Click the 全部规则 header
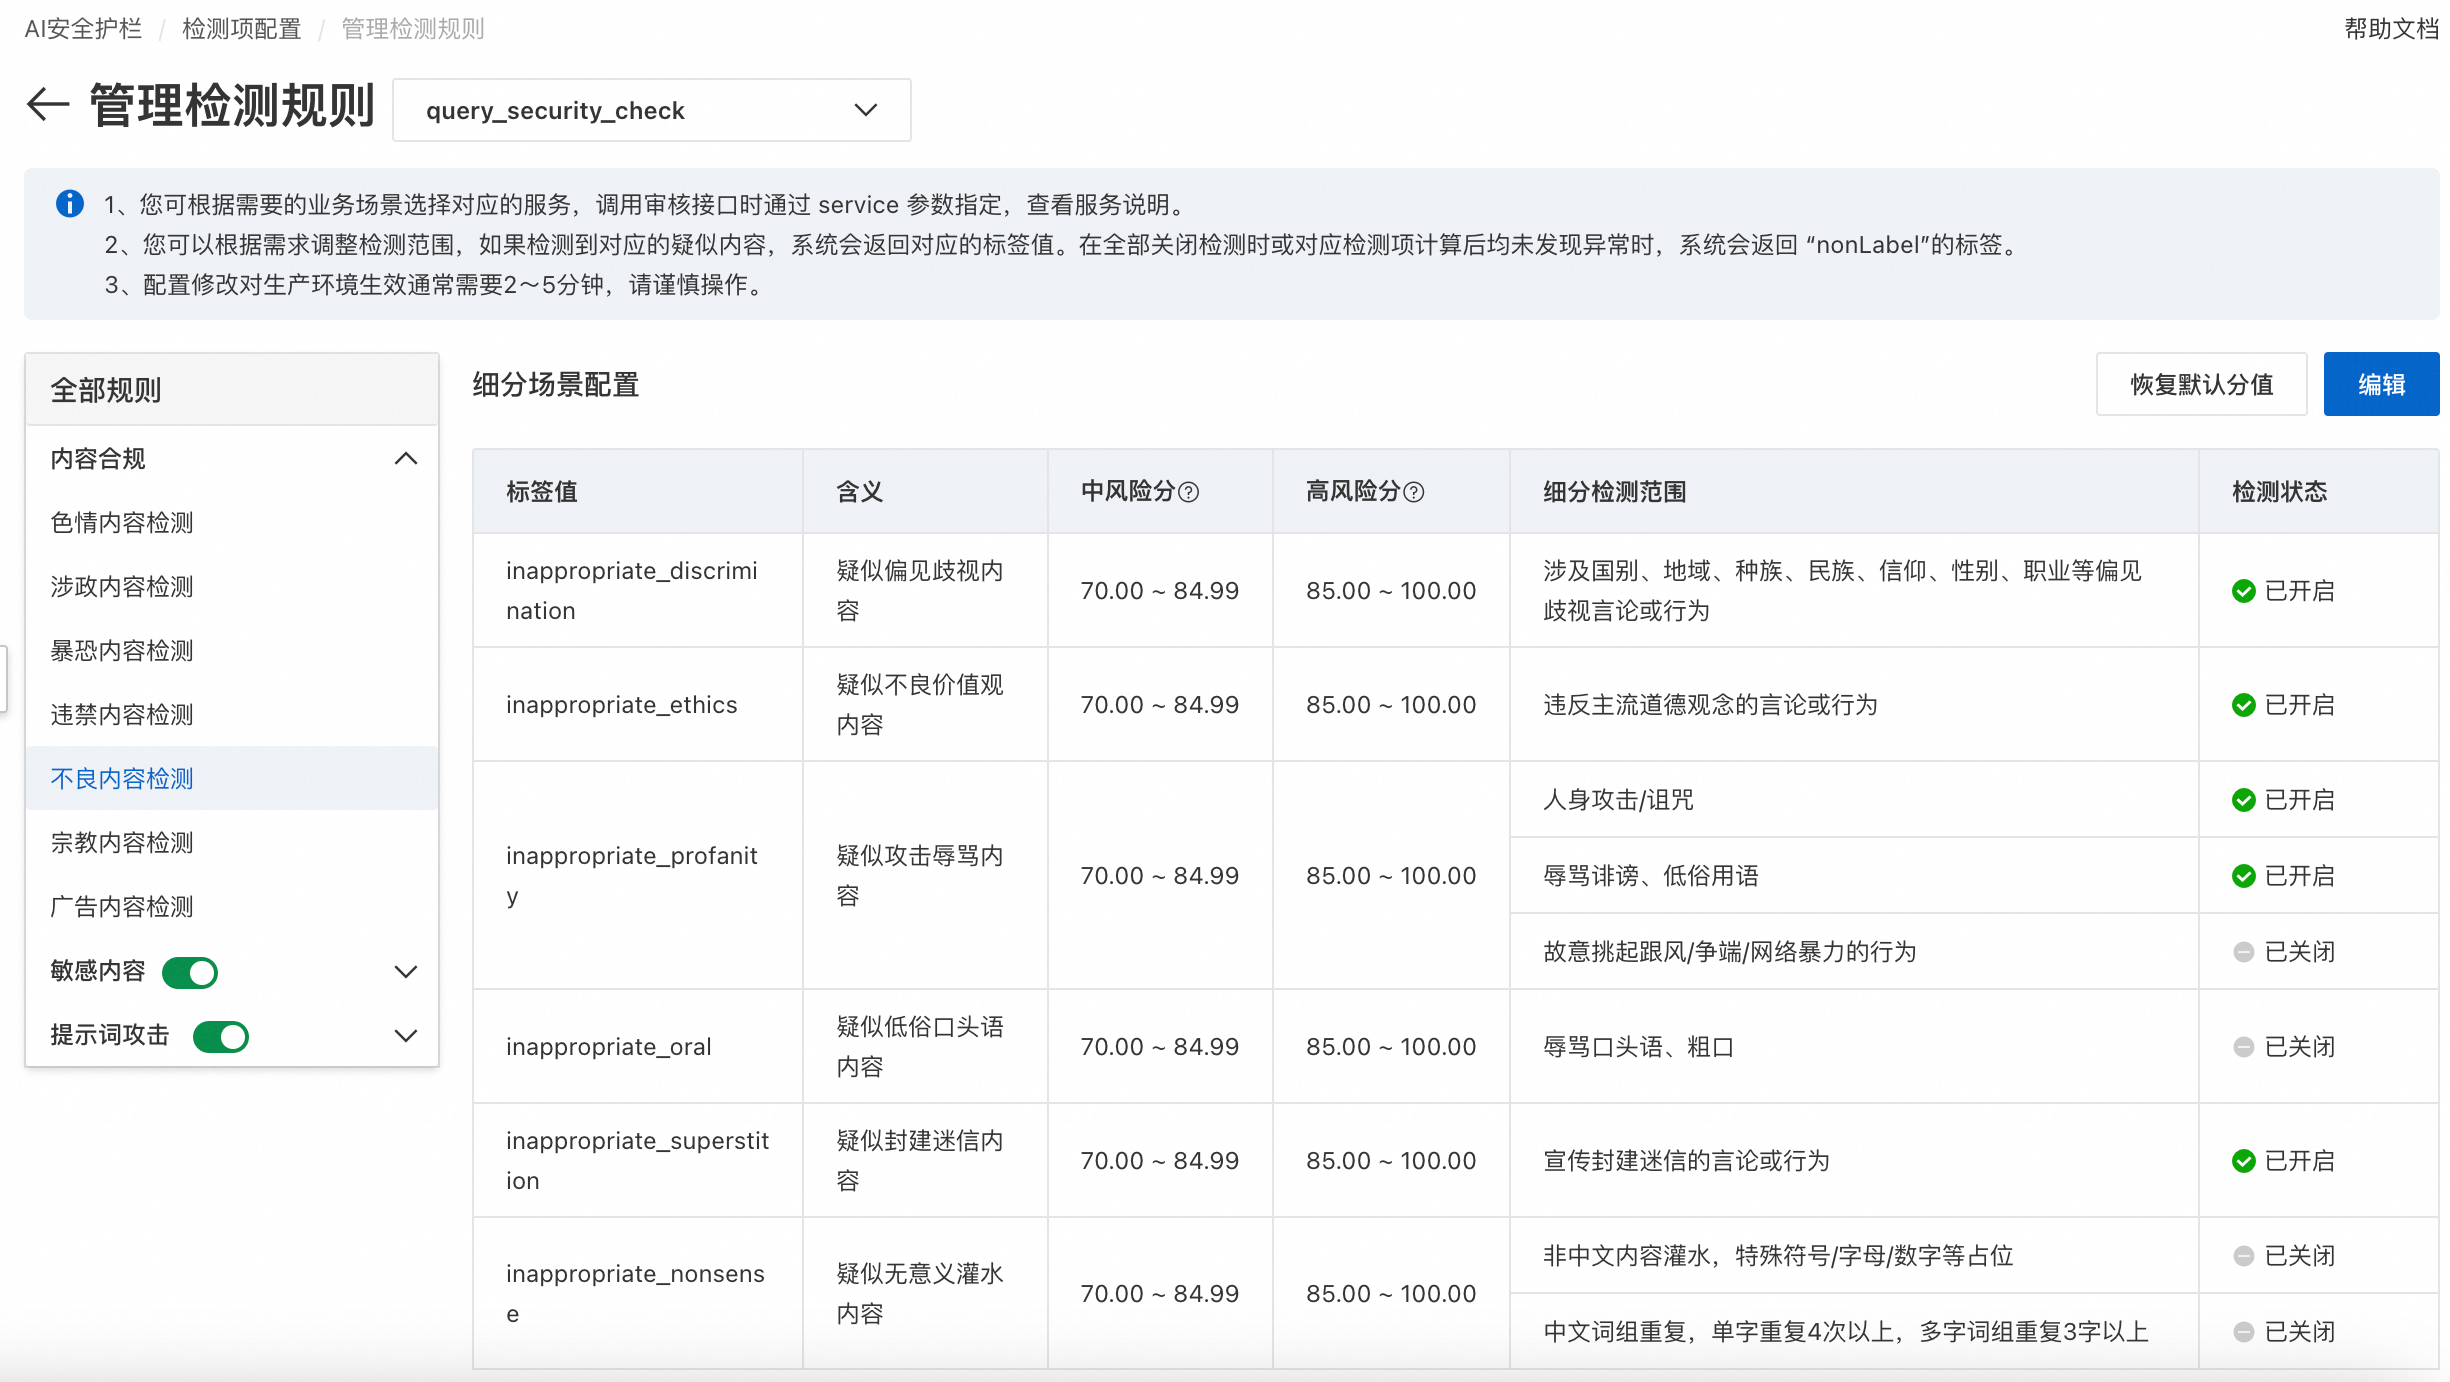The image size is (2450, 1382). [x=232, y=390]
